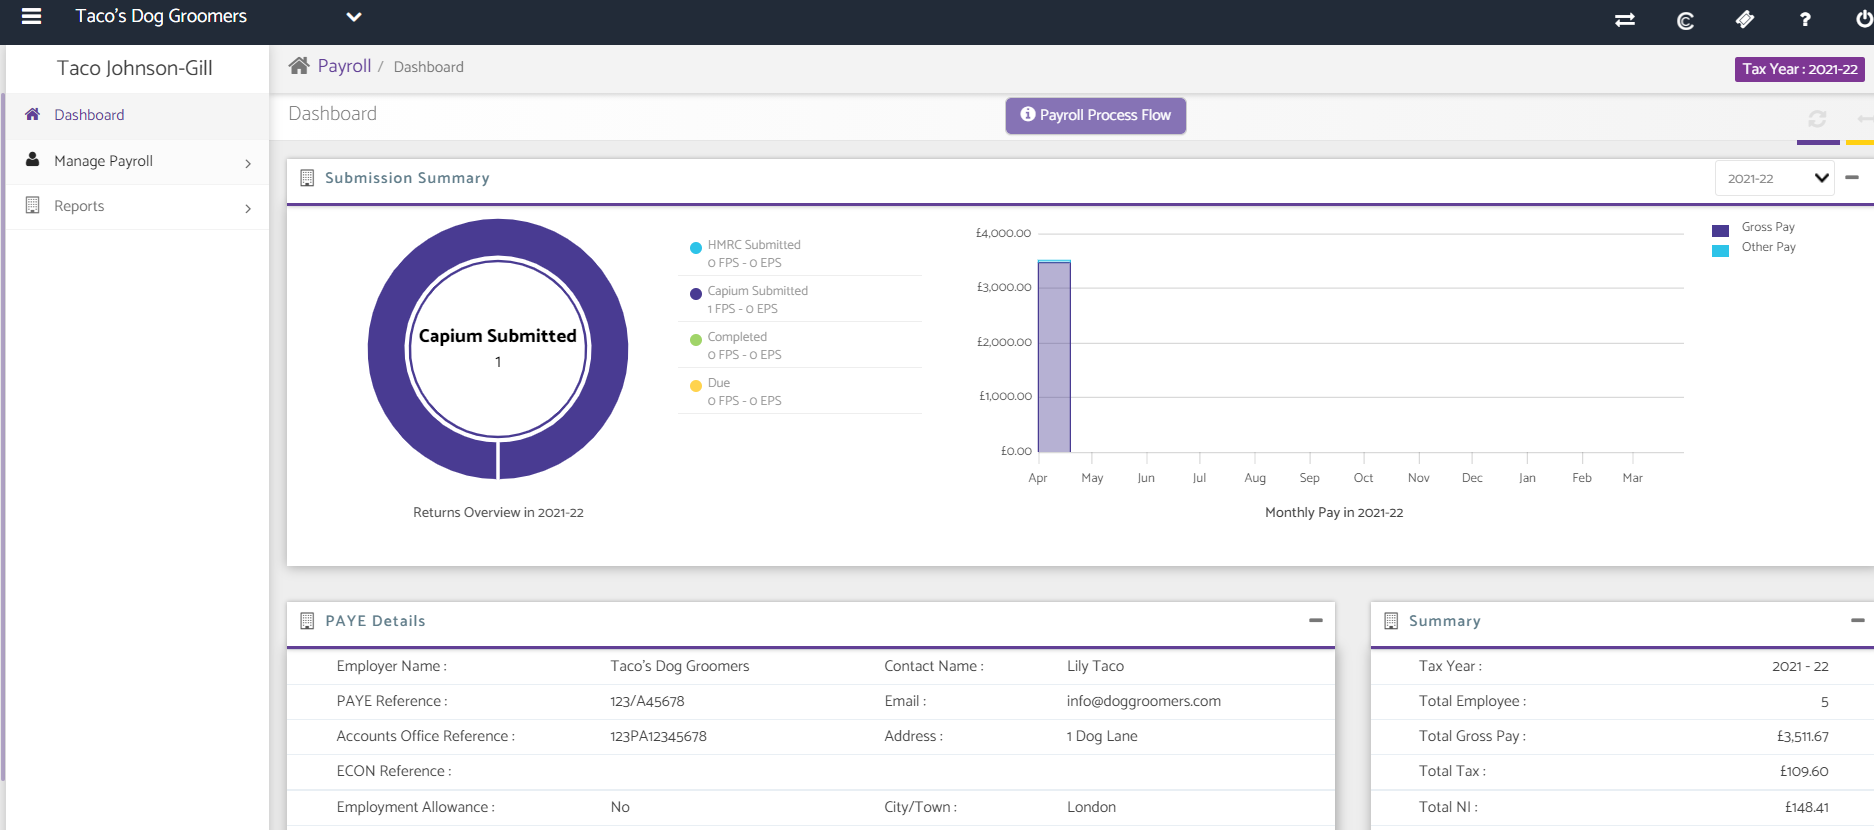Click the Other Pay cyan color swatch
The width and height of the screenshot is (1874, 830).
coord(1720,251)
